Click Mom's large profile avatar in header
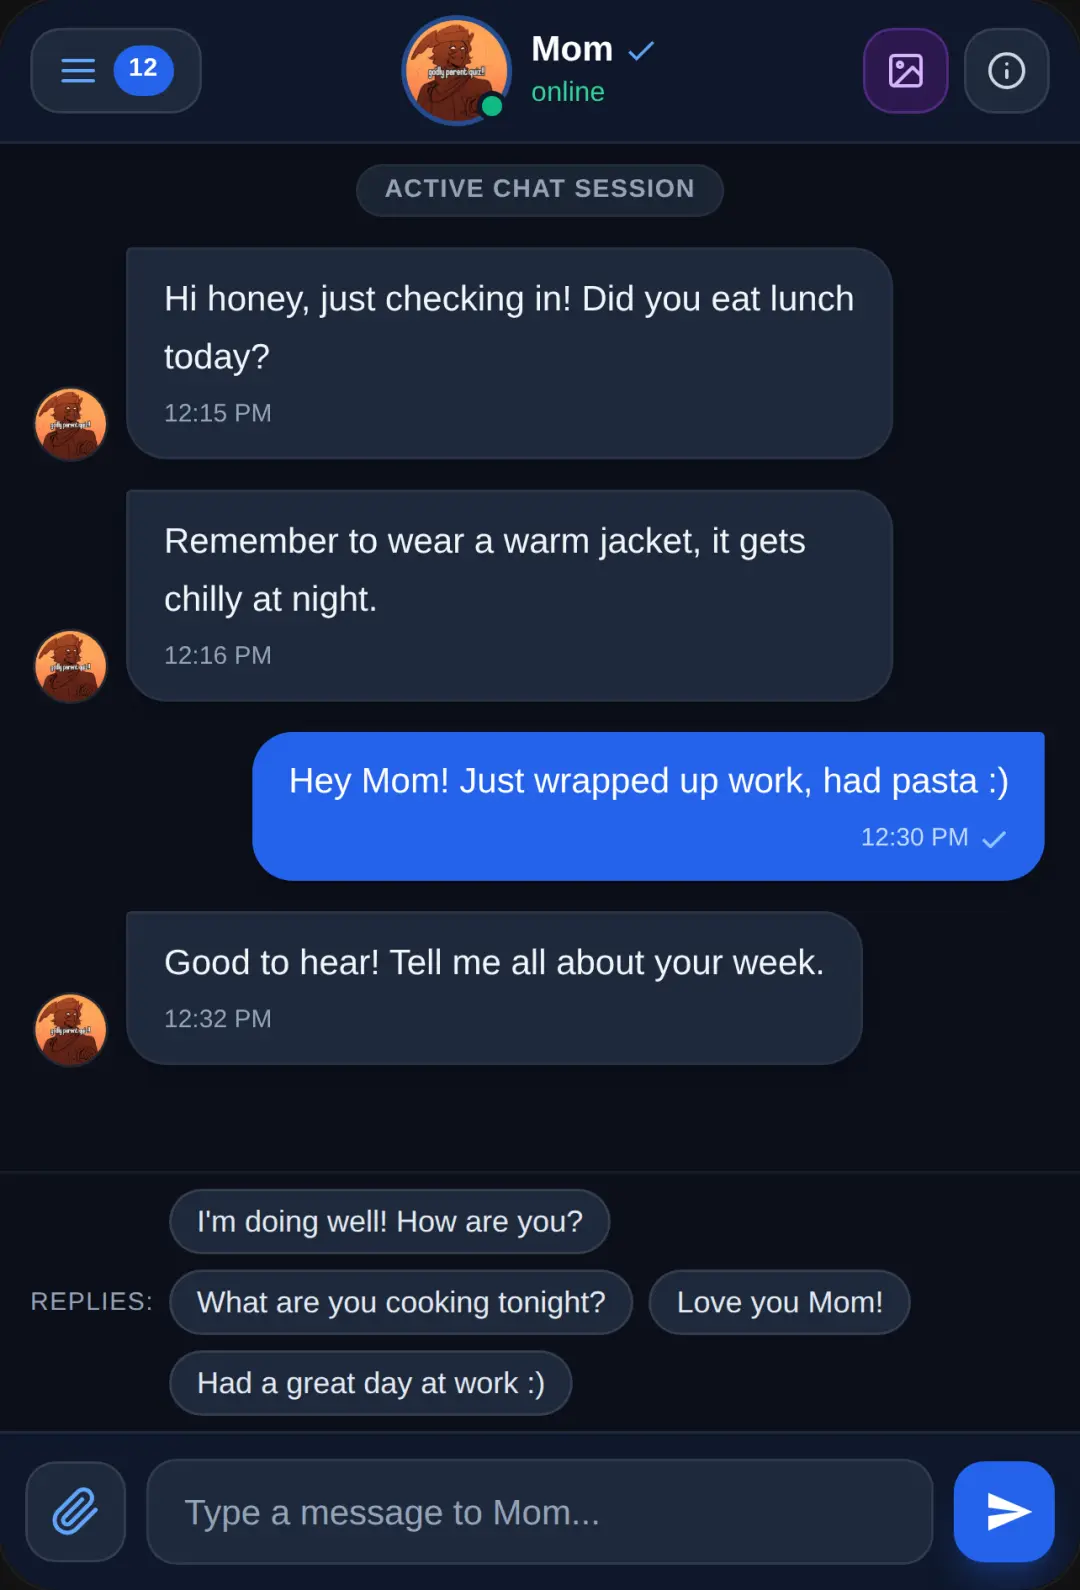1080x1590 pixels. pos(456,70)
